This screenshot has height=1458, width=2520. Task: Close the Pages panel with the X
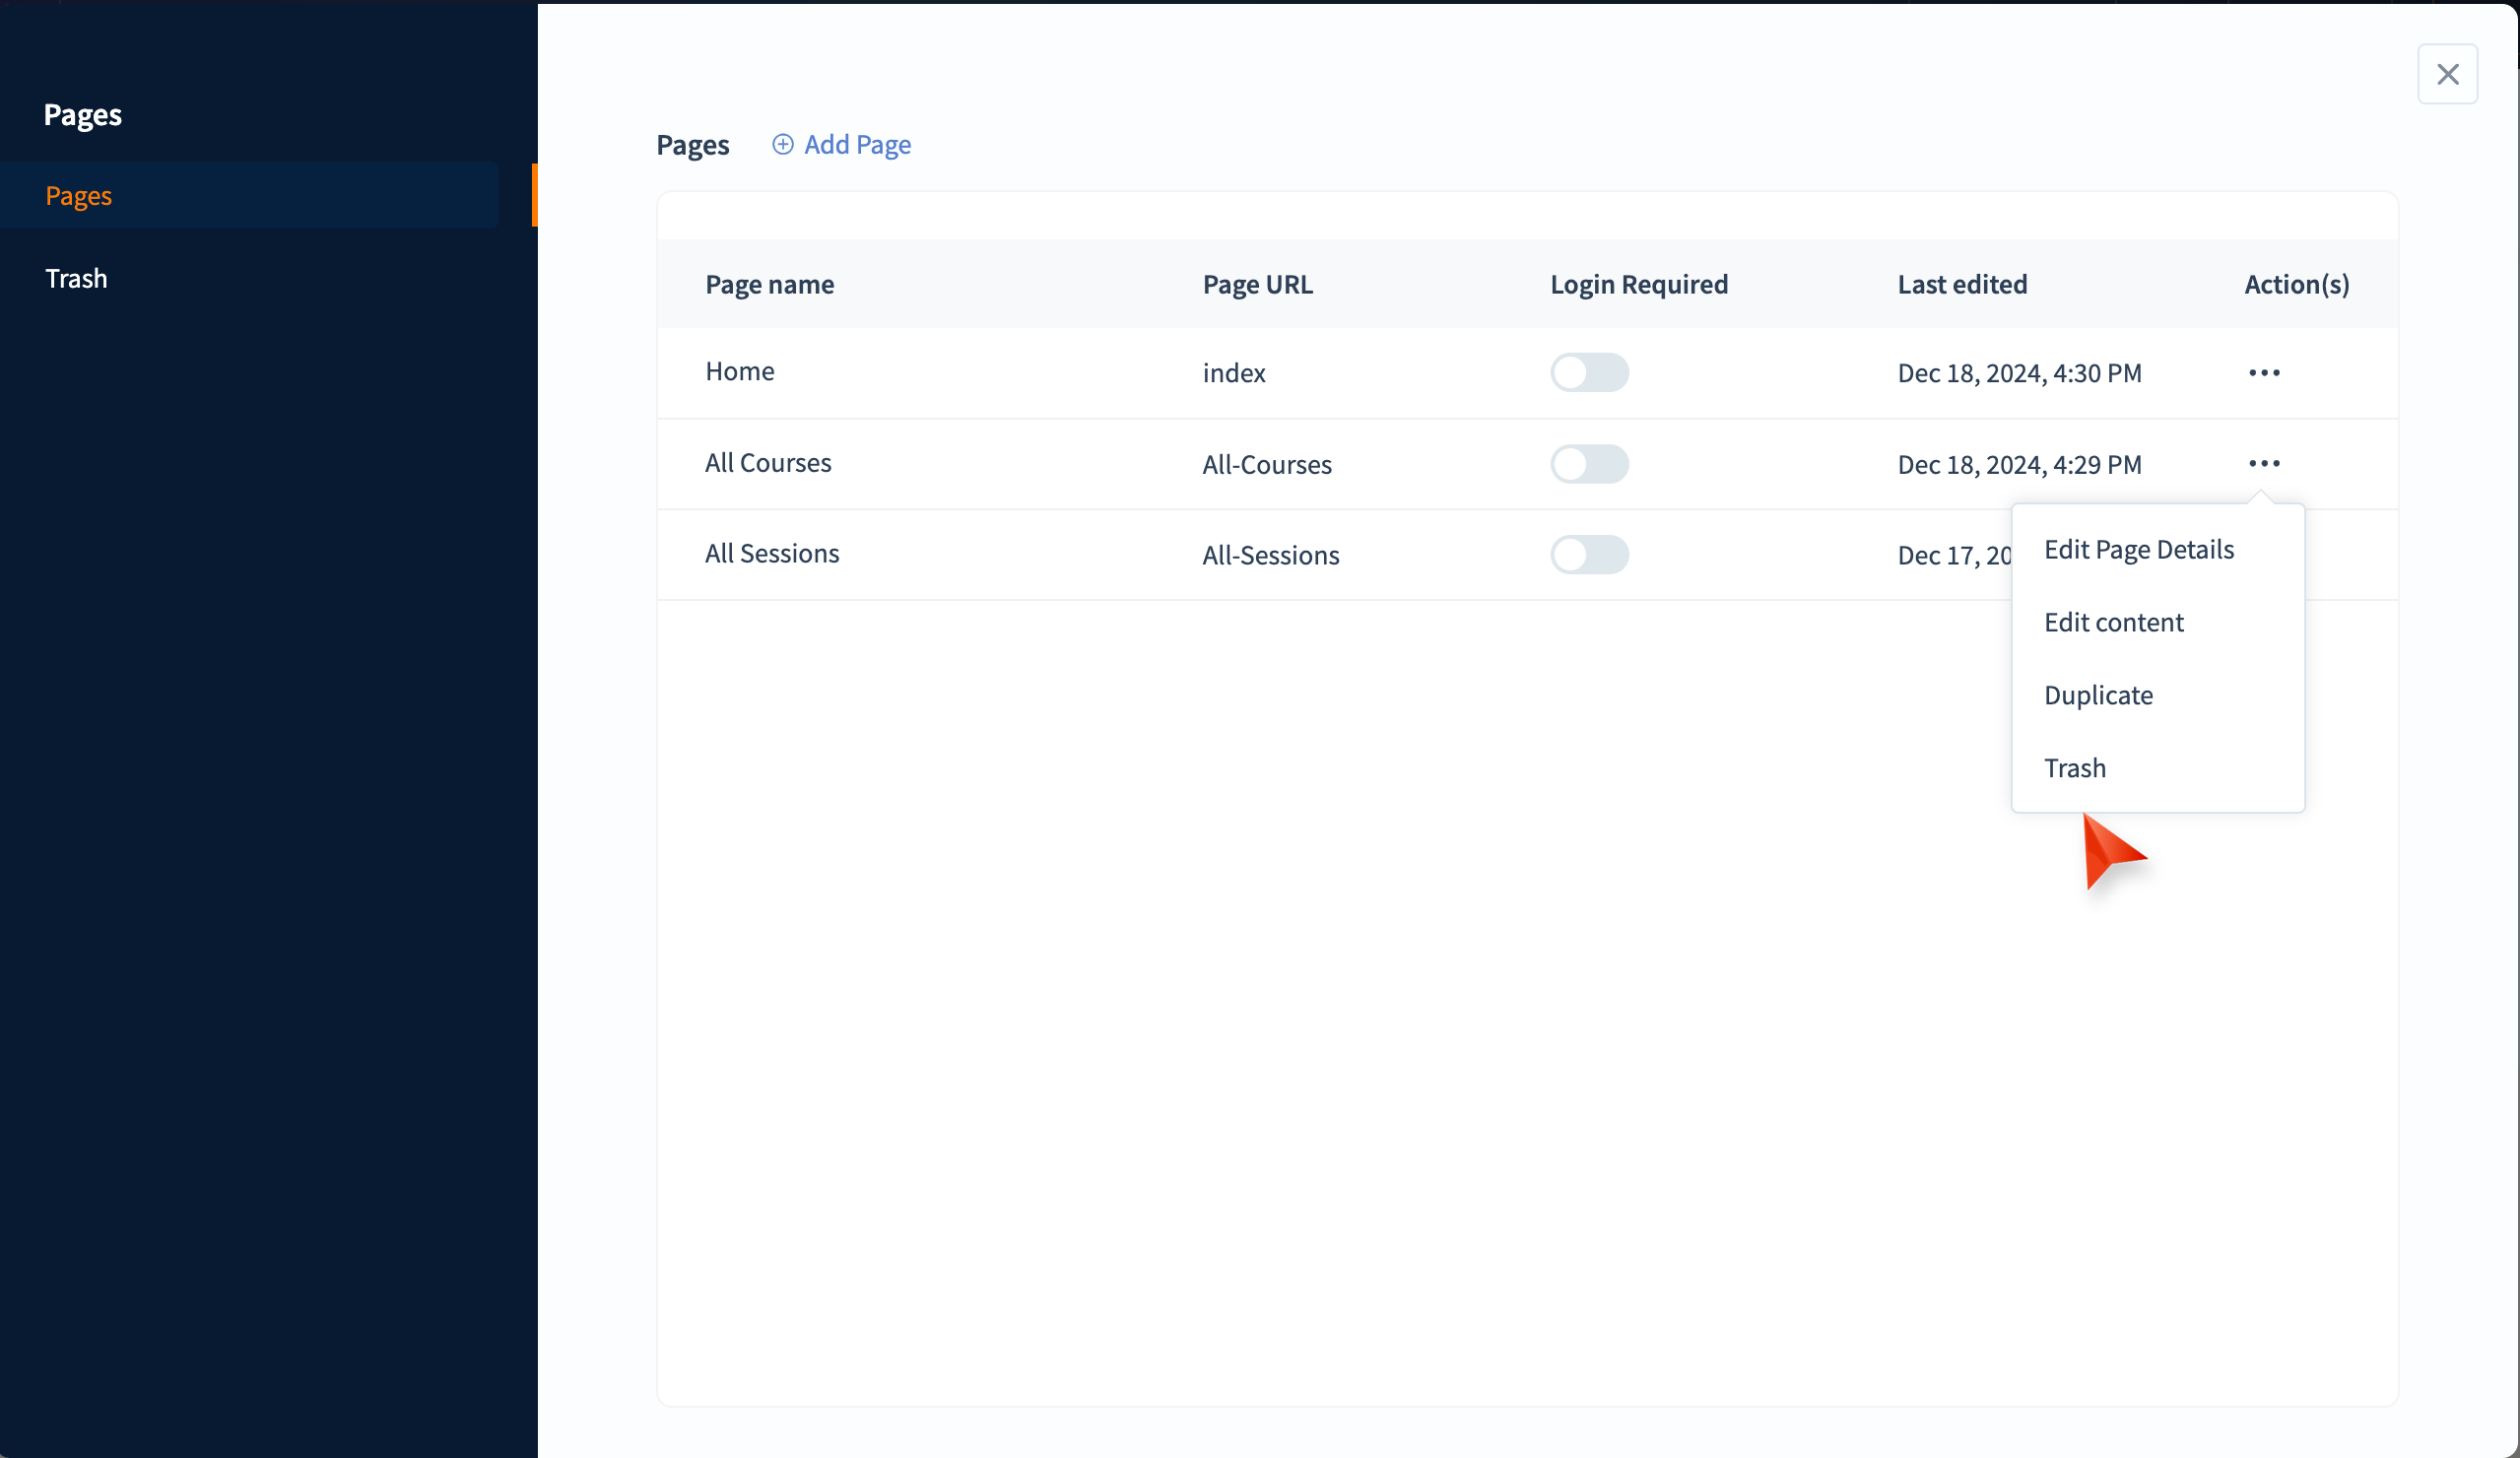[2447, 74]
